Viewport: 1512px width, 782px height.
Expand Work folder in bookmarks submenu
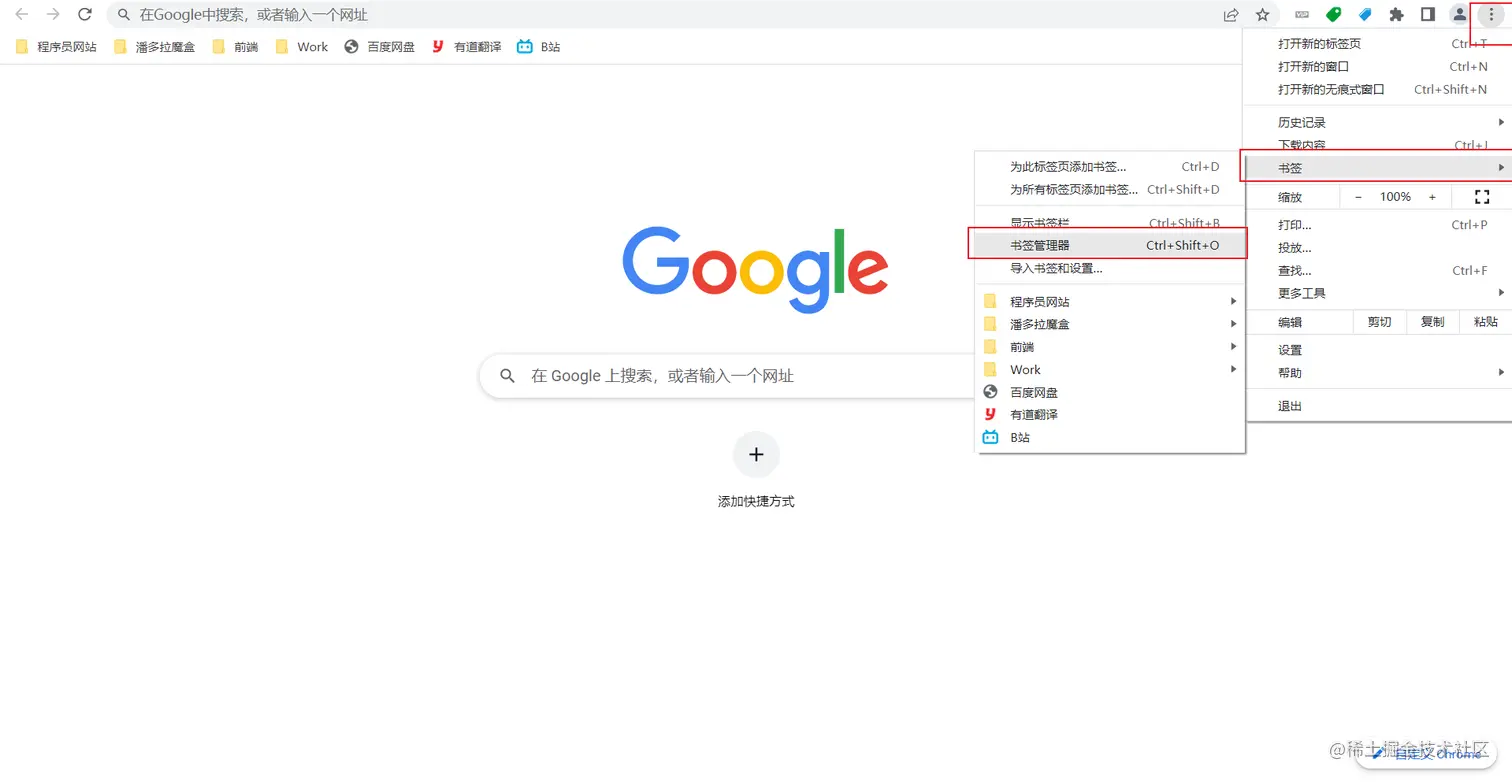(x=1110, y=370)
